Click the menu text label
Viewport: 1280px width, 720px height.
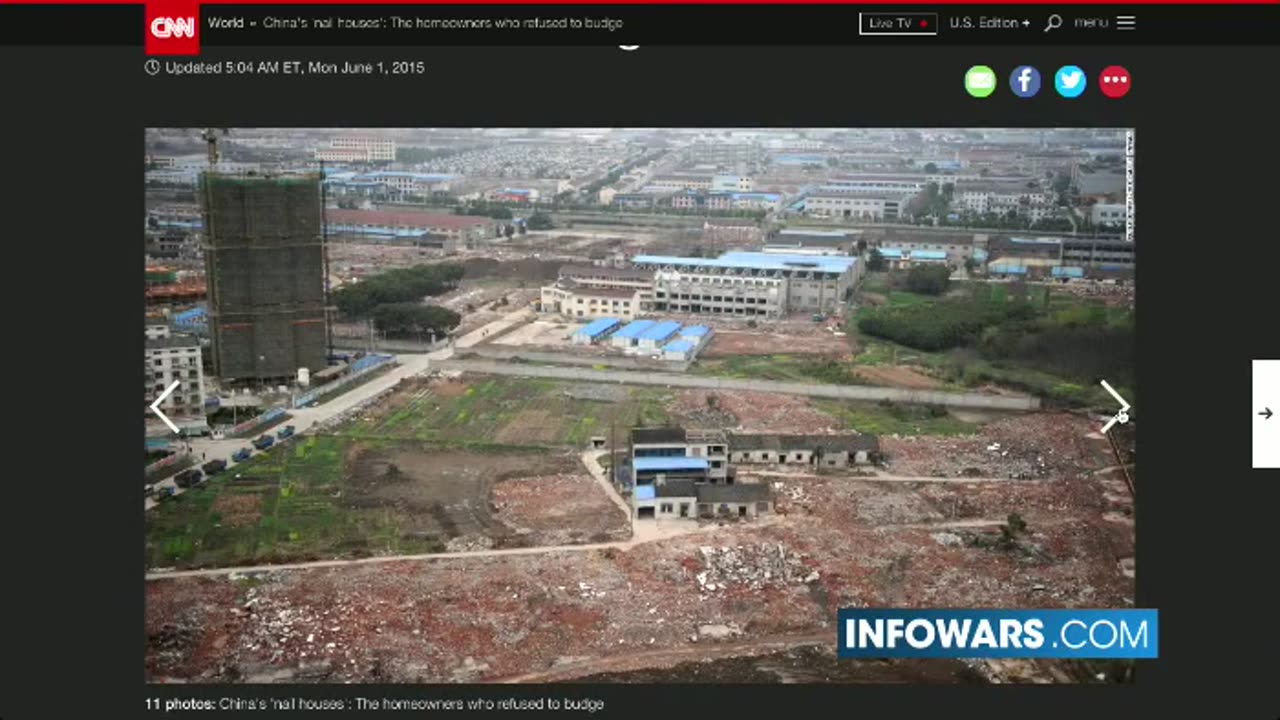click(1091, 23)
